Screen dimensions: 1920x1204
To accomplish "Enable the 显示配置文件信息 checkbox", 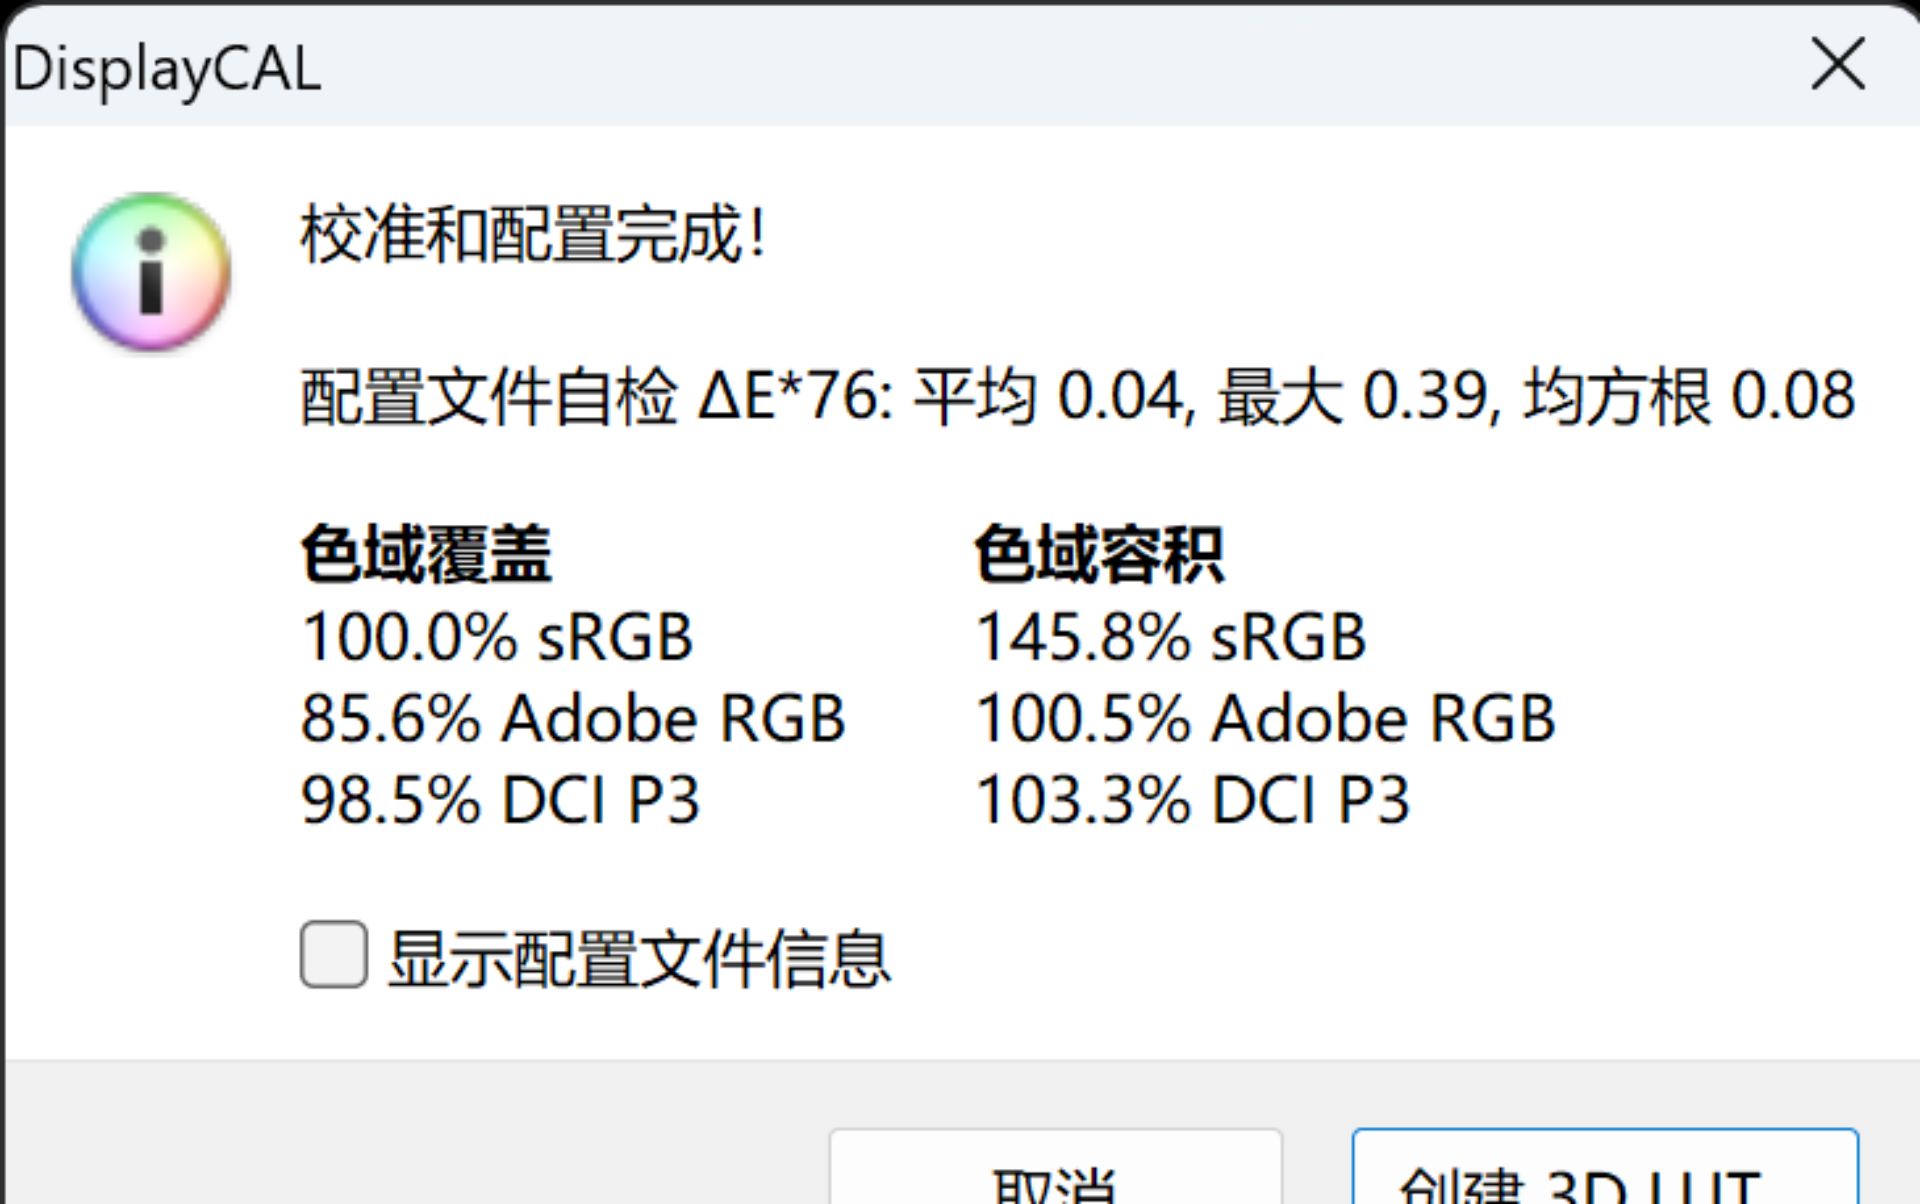I will (333, 955).
